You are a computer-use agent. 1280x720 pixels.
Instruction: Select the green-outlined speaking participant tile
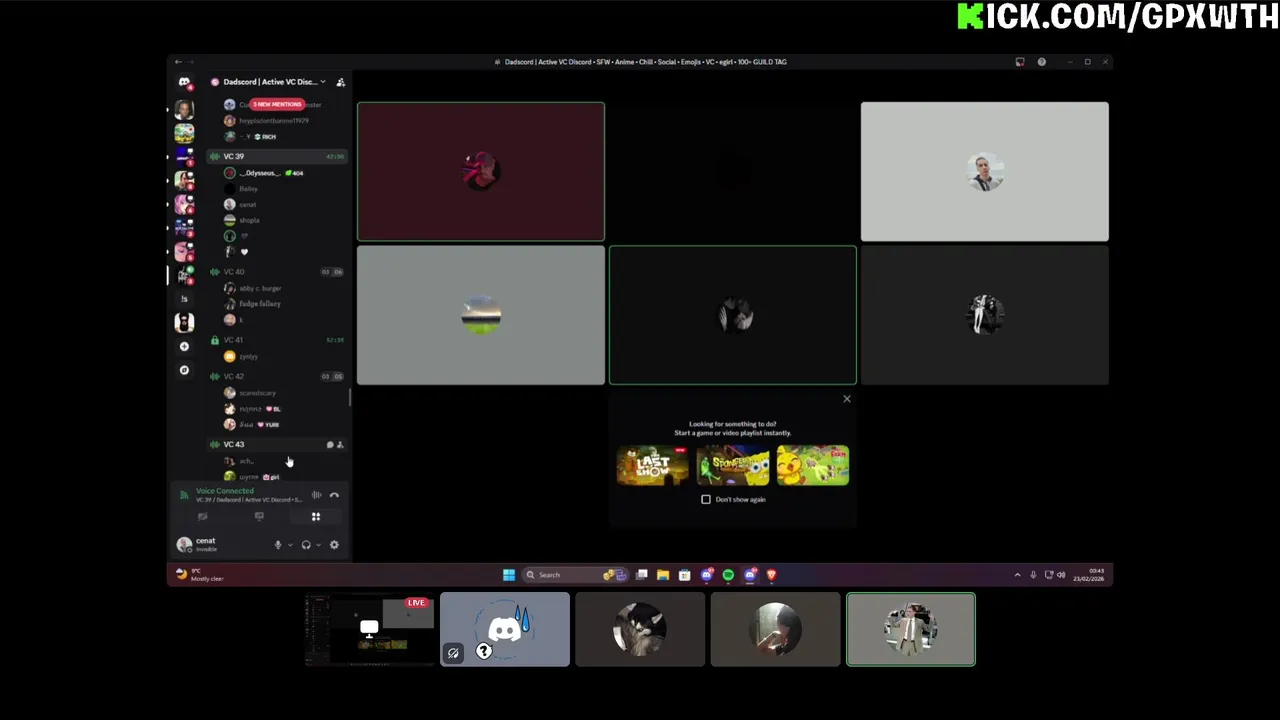click(733, 315)
